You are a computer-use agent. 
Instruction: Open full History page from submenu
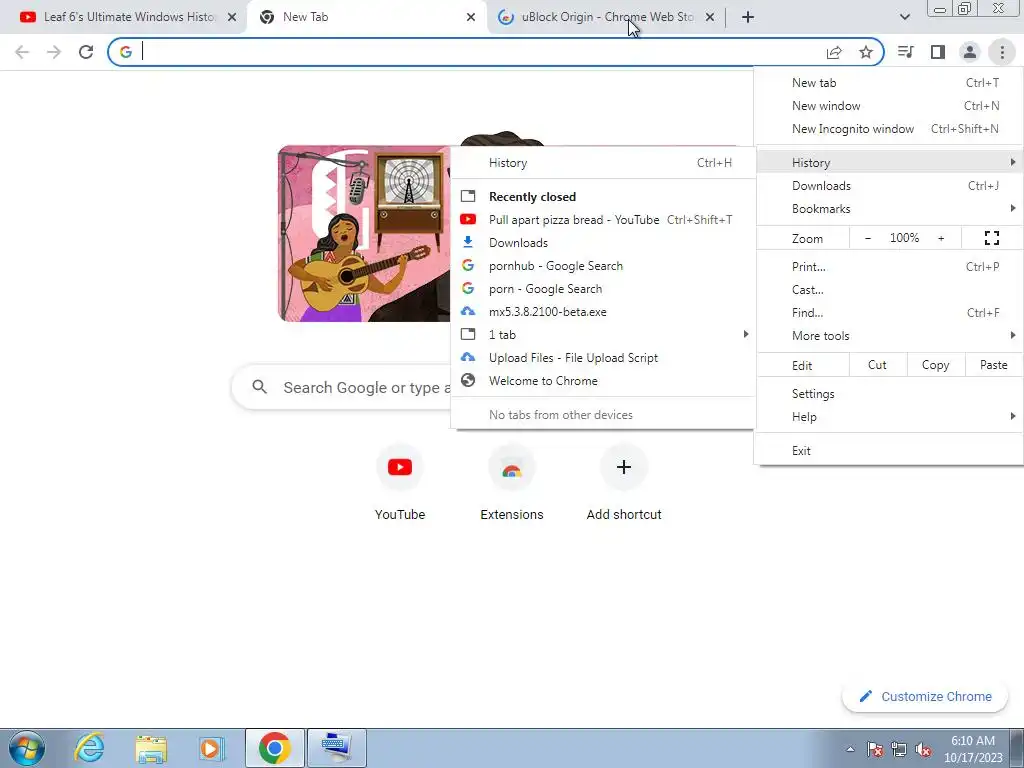coord(602,163)
